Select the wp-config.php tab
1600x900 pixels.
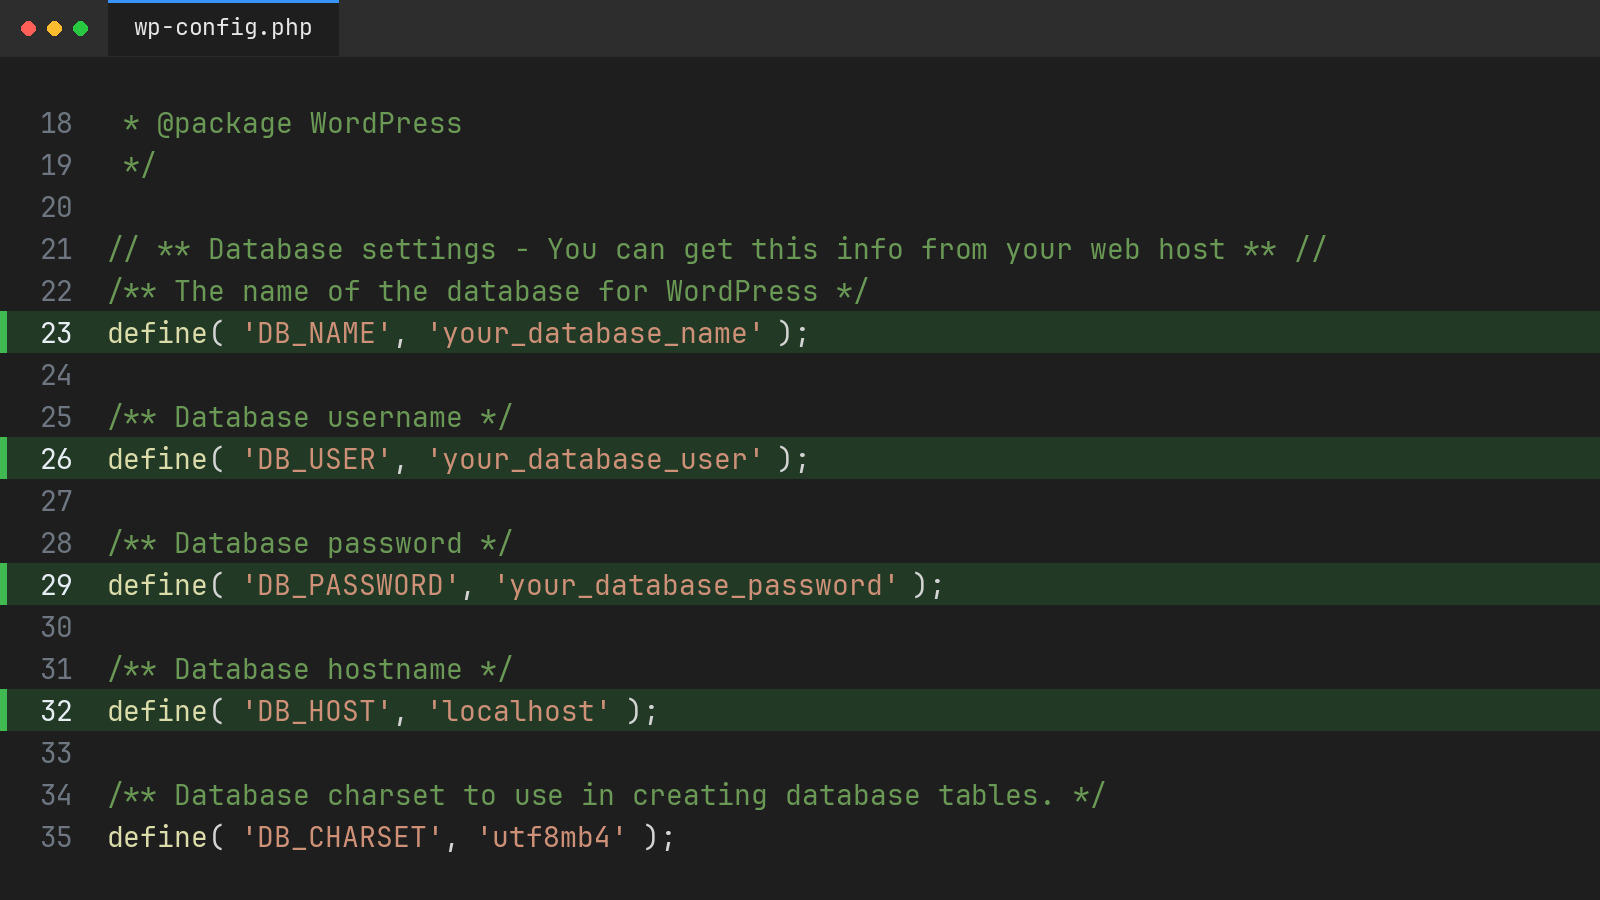pos(223,28)
